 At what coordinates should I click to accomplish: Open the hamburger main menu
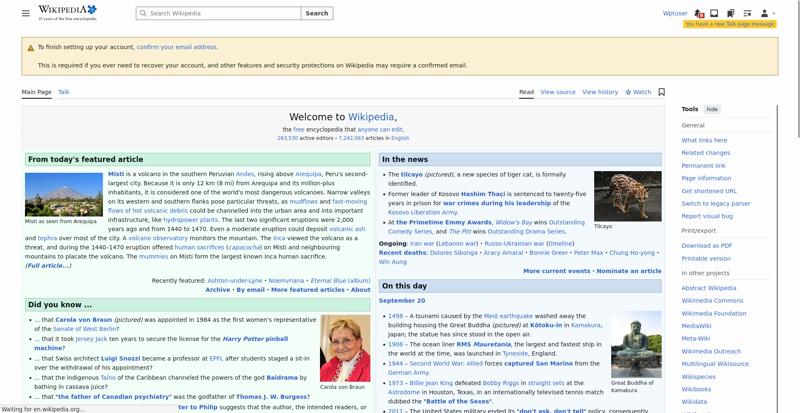tap(26, 13)
